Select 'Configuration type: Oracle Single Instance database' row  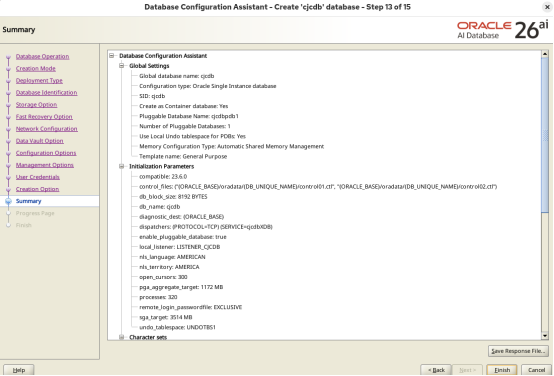(208, 86)
